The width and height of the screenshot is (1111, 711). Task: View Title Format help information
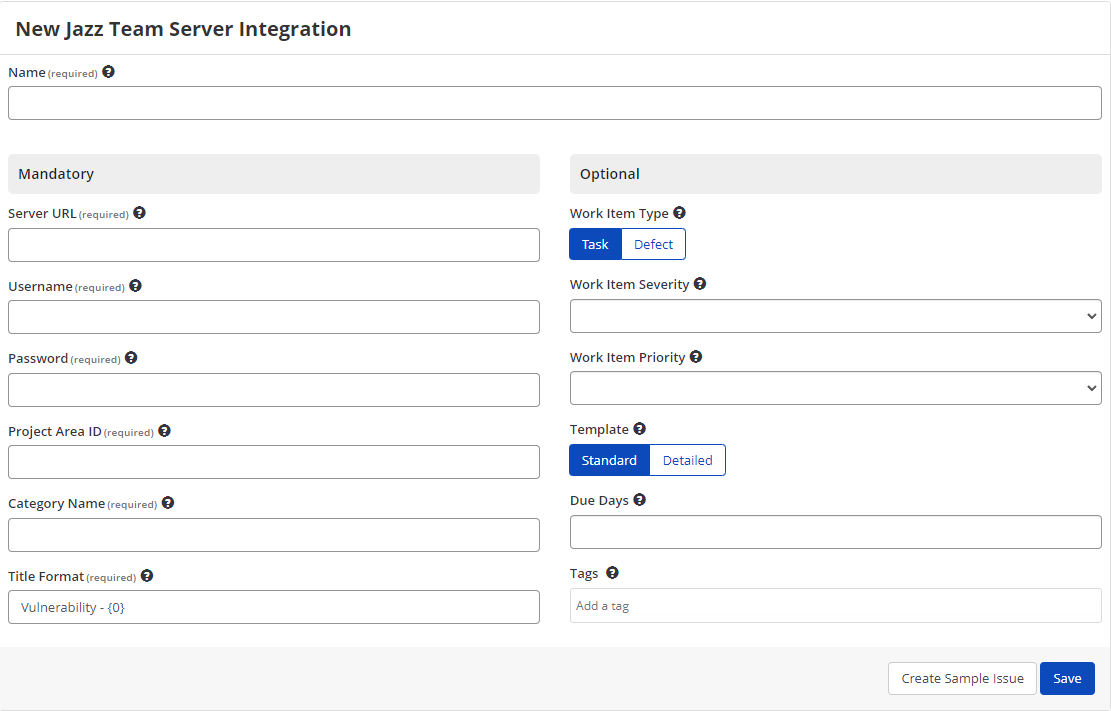147,575
